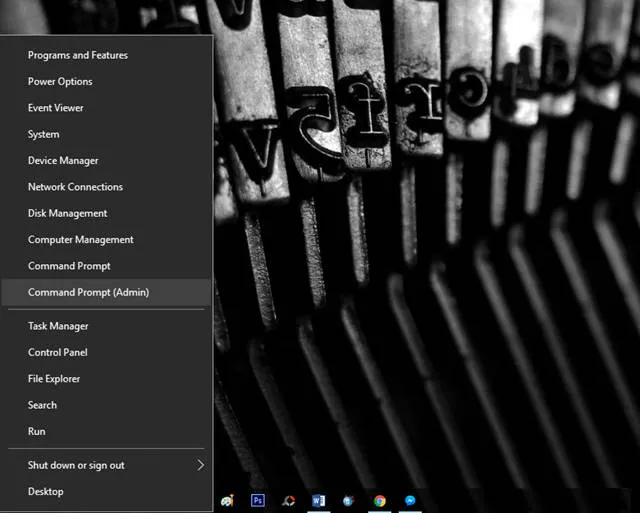The image size is (640, 513).
Task: Show the Desktop via menu entry
Action: point(106,491)
